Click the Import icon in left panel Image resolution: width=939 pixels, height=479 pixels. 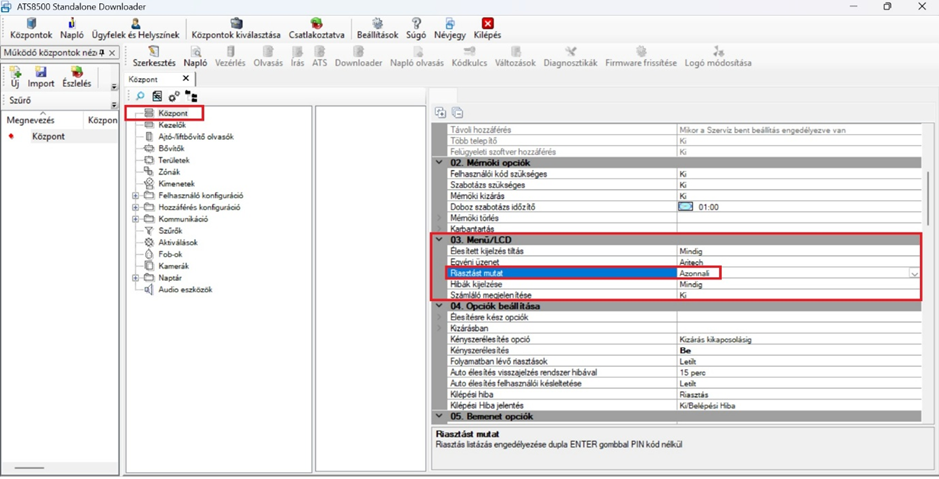tap(41, 73)
